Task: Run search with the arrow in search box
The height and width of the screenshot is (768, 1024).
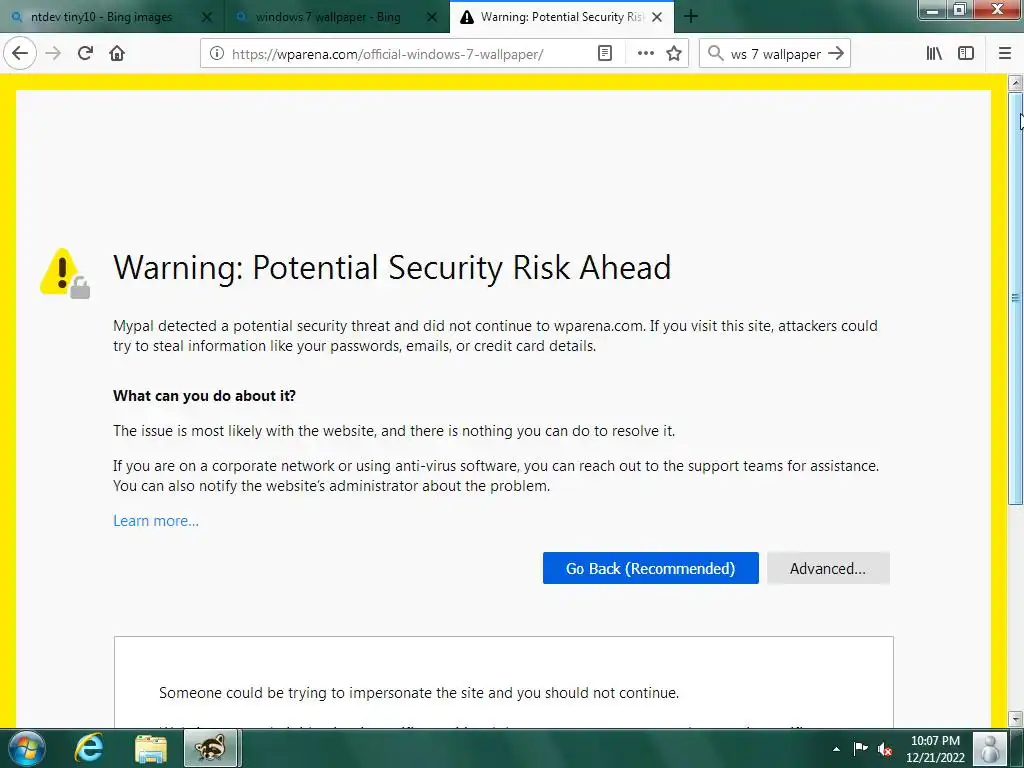Action: [x=836, y=54]
